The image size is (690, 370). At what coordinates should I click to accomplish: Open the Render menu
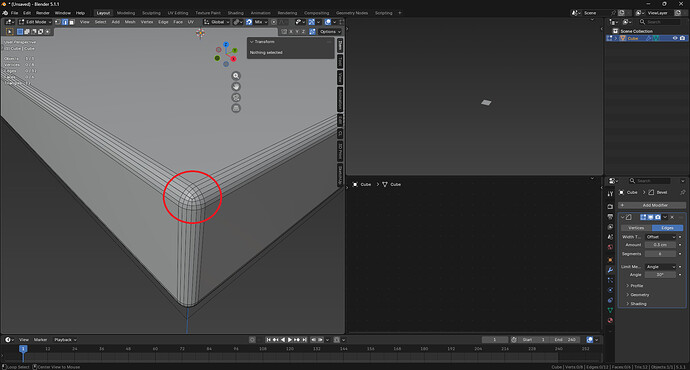point(43,13)
